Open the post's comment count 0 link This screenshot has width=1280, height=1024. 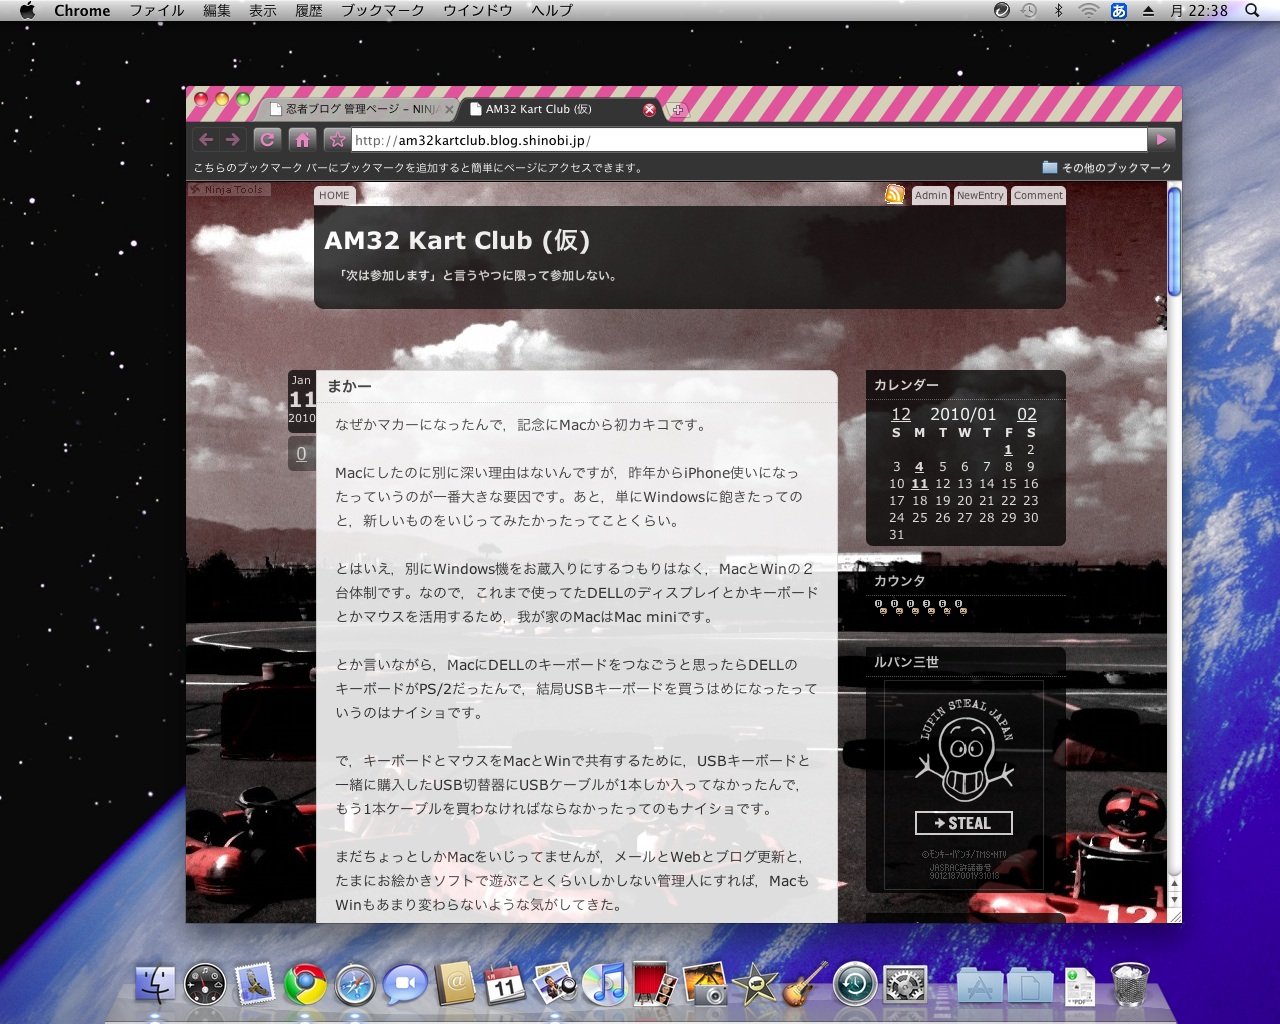[301, 454]
